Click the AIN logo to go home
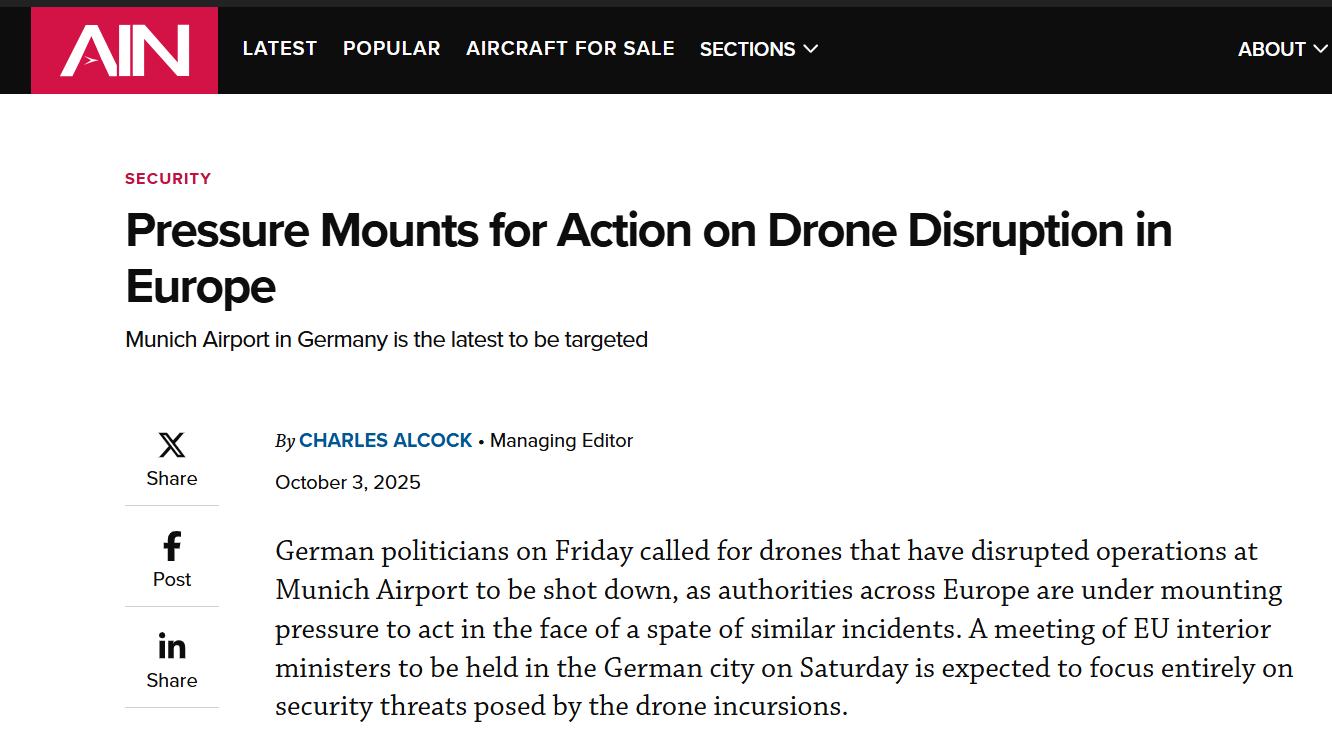 point(124,50)
